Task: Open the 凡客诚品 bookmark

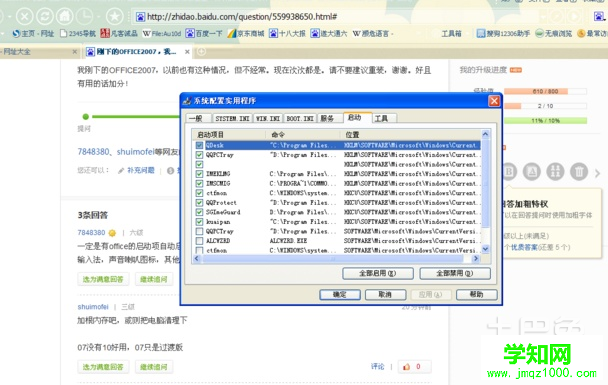Action: click(119, 34)
